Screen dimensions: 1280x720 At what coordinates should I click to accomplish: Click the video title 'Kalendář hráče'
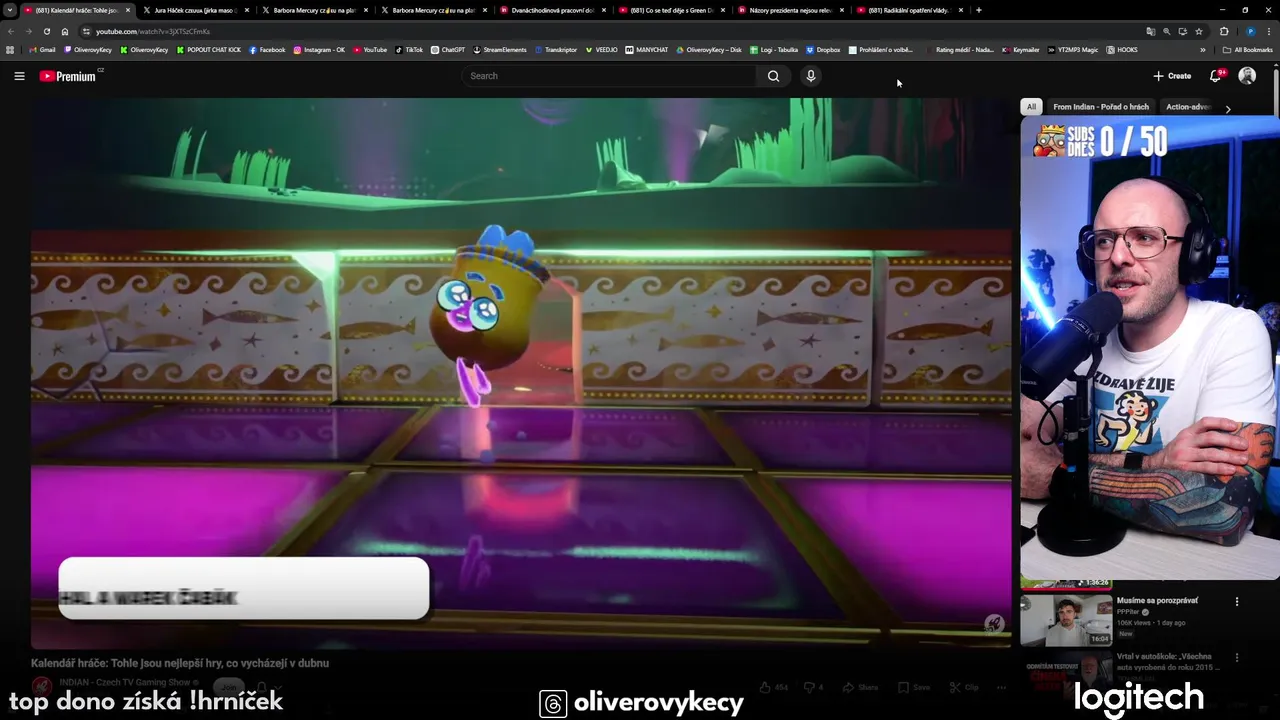coord(180,663)
